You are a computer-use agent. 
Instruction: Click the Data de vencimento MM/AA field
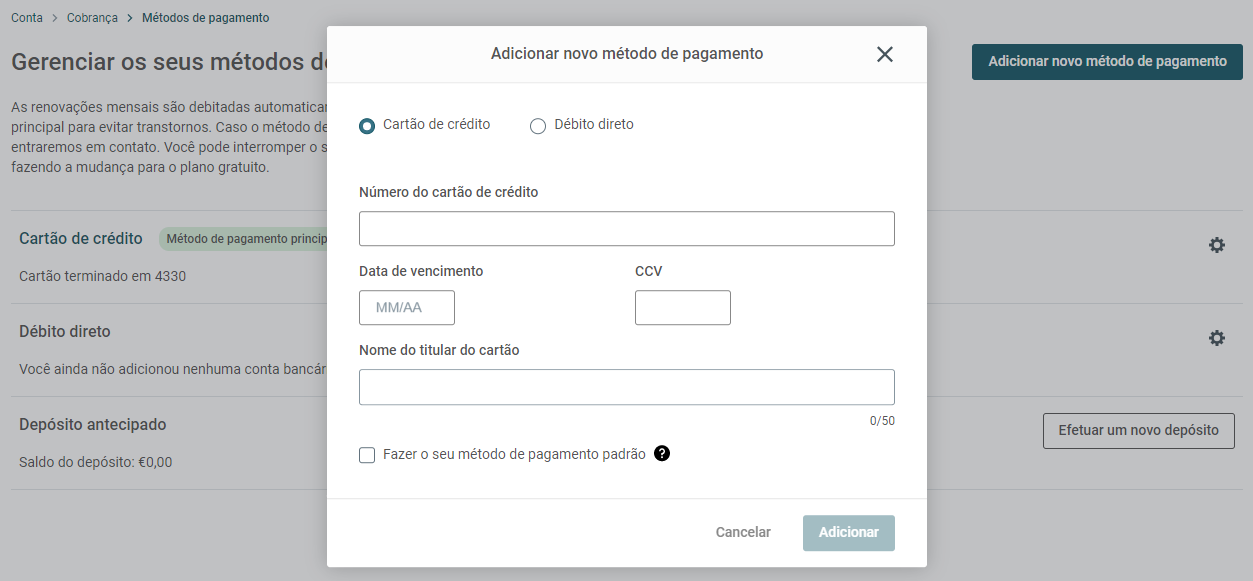tap(407, 308)
